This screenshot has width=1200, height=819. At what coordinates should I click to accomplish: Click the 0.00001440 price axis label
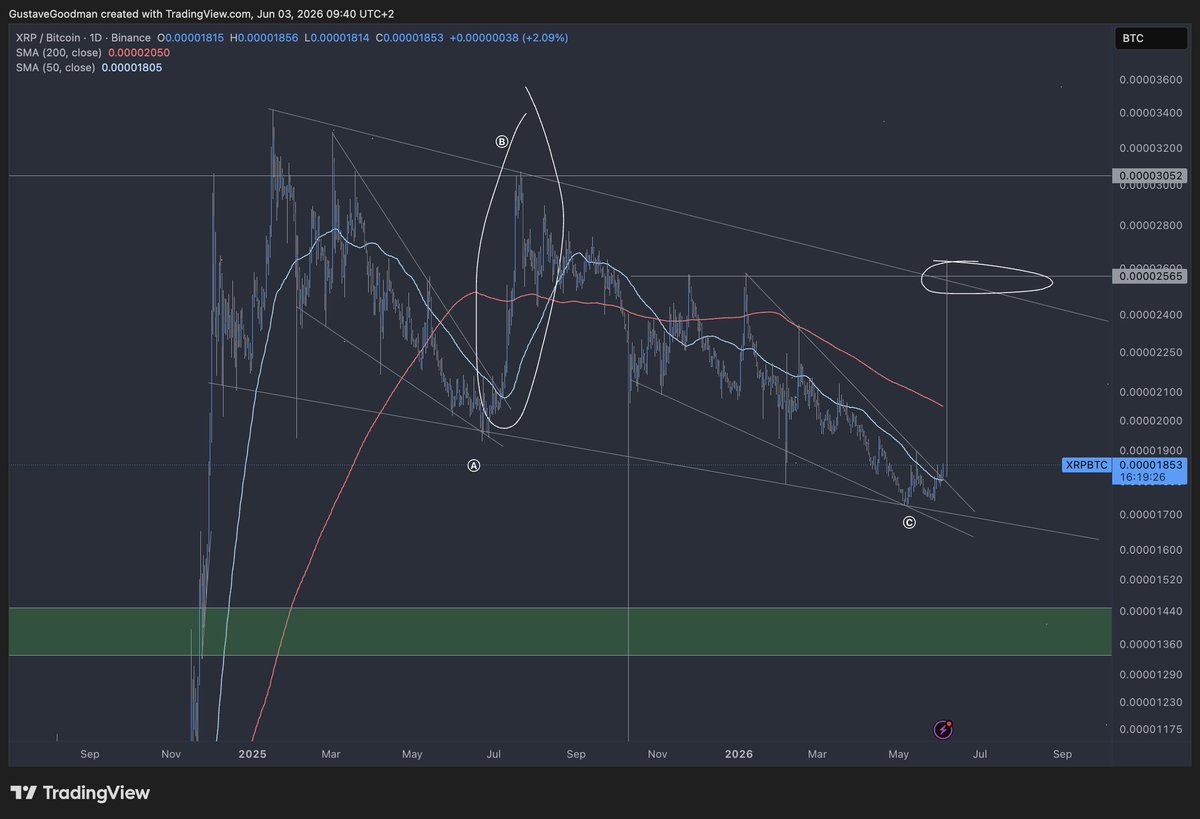(x=1151, y=611)
